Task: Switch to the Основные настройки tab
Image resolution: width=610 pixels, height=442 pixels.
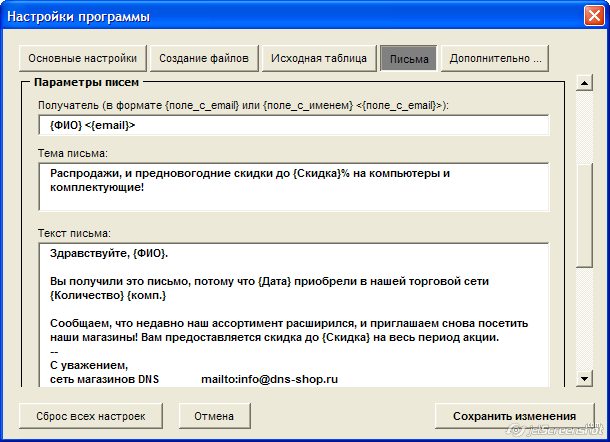Action: (82, 58)
